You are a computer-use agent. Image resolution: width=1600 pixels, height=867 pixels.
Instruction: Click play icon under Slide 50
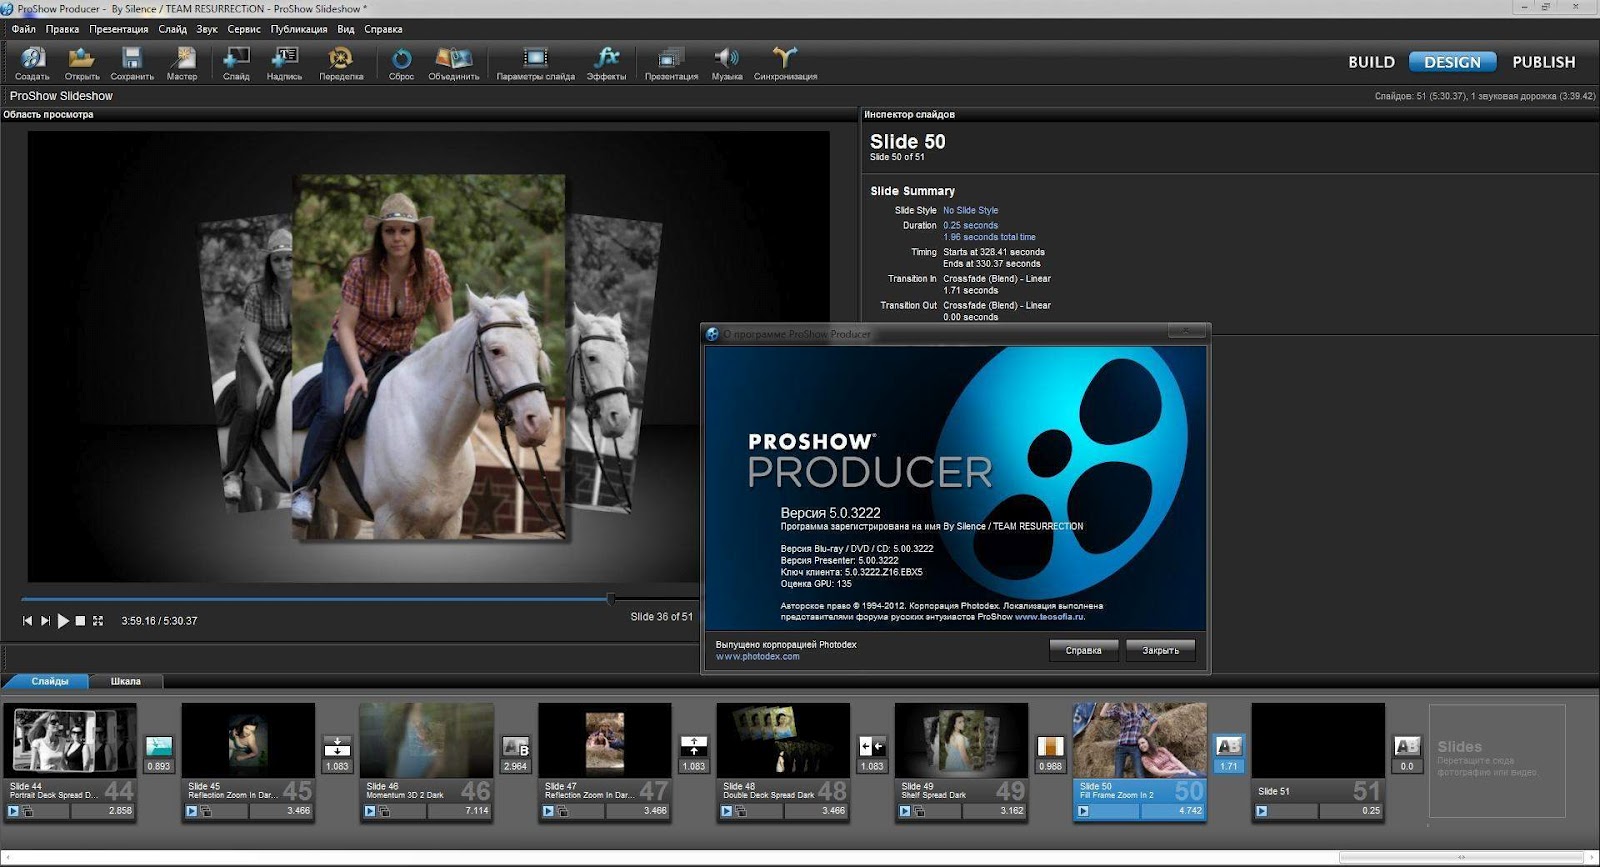tap(1083, 811)
